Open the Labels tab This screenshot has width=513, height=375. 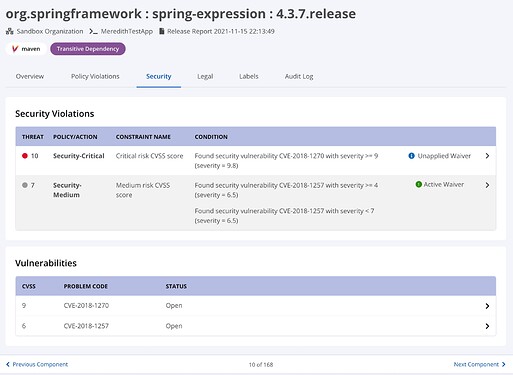pos(249,76)
